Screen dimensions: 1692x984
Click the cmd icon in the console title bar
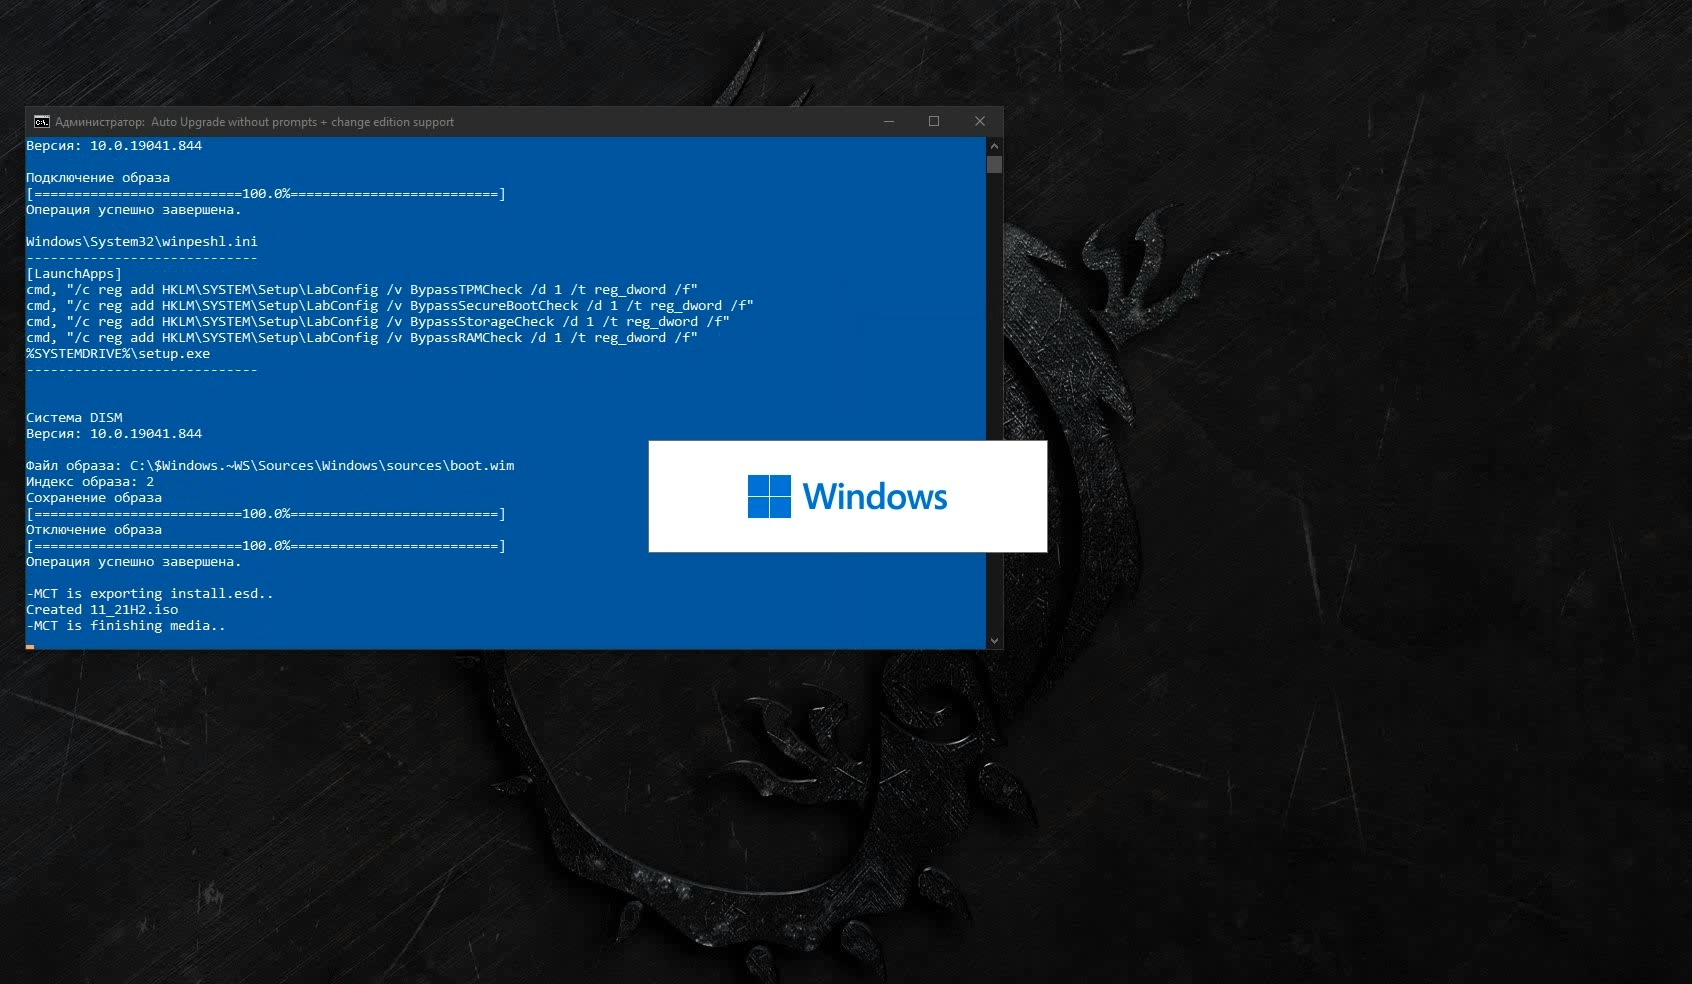(x=42, y=122)
